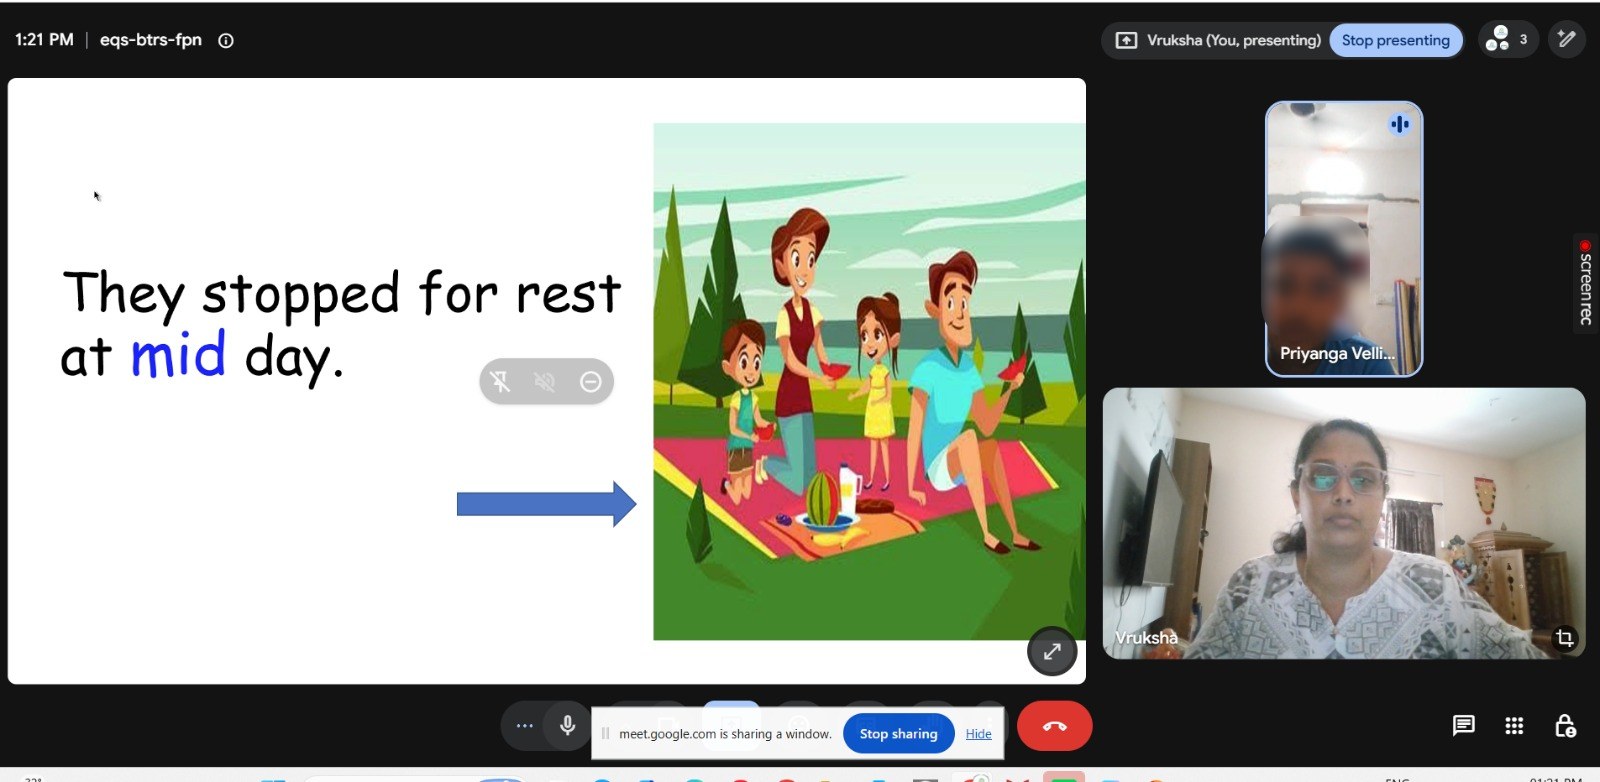
Task: Select Priyanga Velli's video tile
Action: pos(1344,239)
